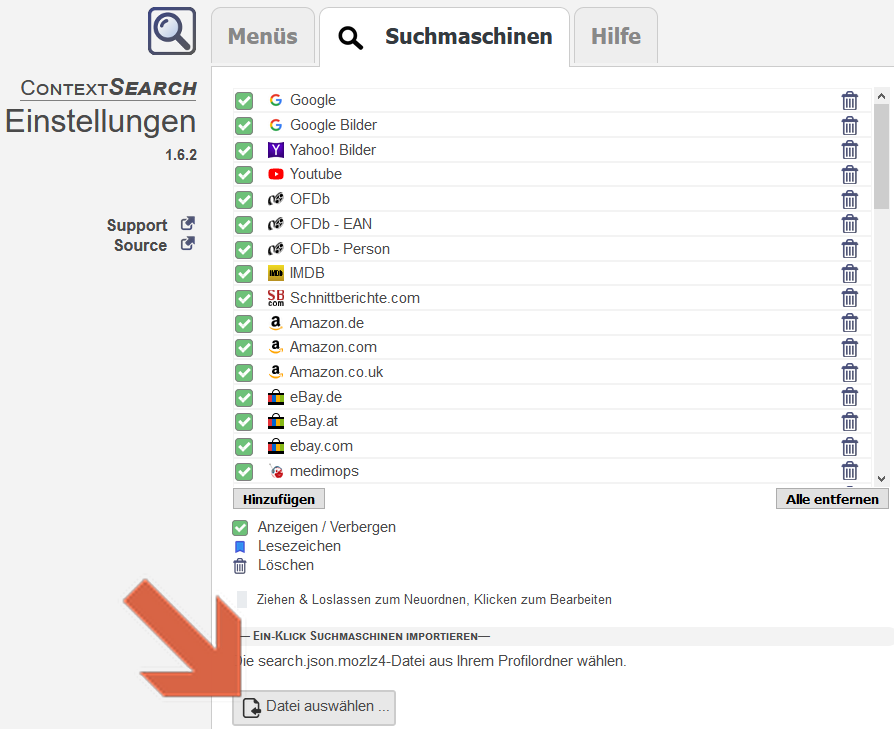Open the Amazon.com entry for editing
Image resolution: width=894 pixels, height=729 pixels.
click(x=333, y=347)
